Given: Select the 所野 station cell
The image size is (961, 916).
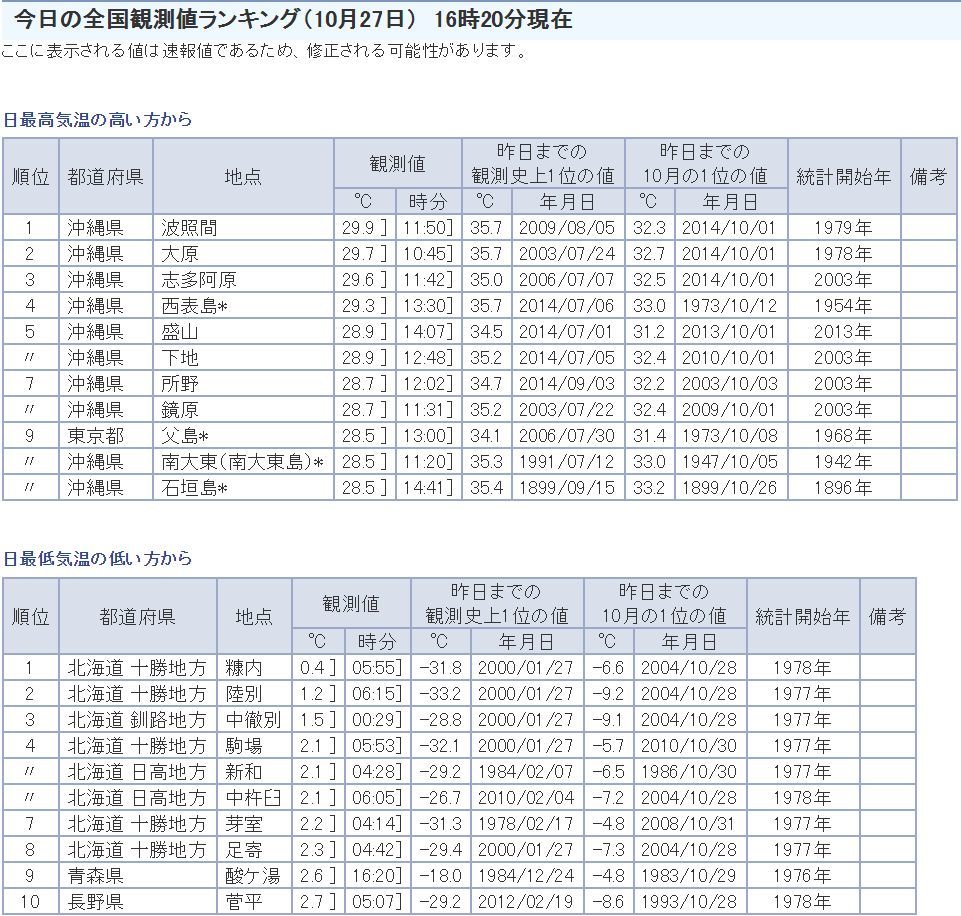Looking at the screenshot, I should point(243,384).
